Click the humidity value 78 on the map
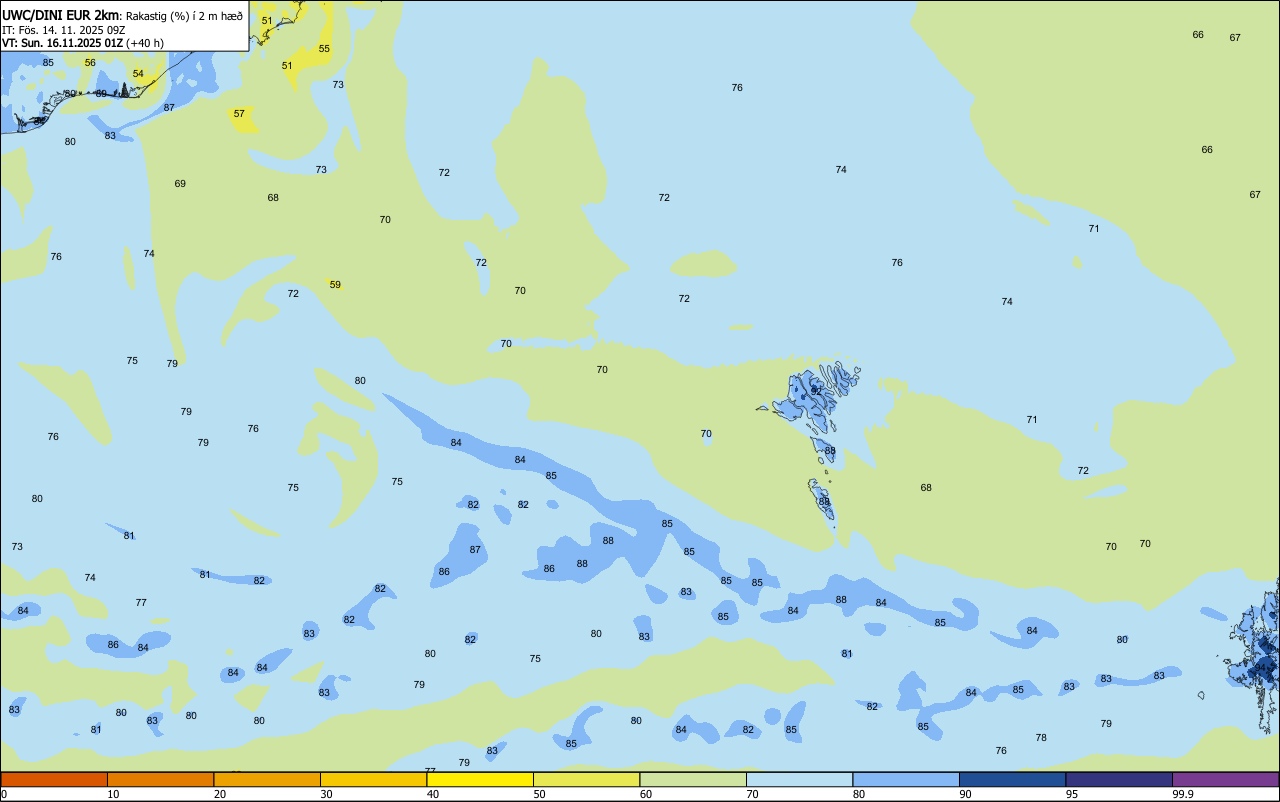Image resolution: width=1280 pixels, height=802 pixels. 1041,738
